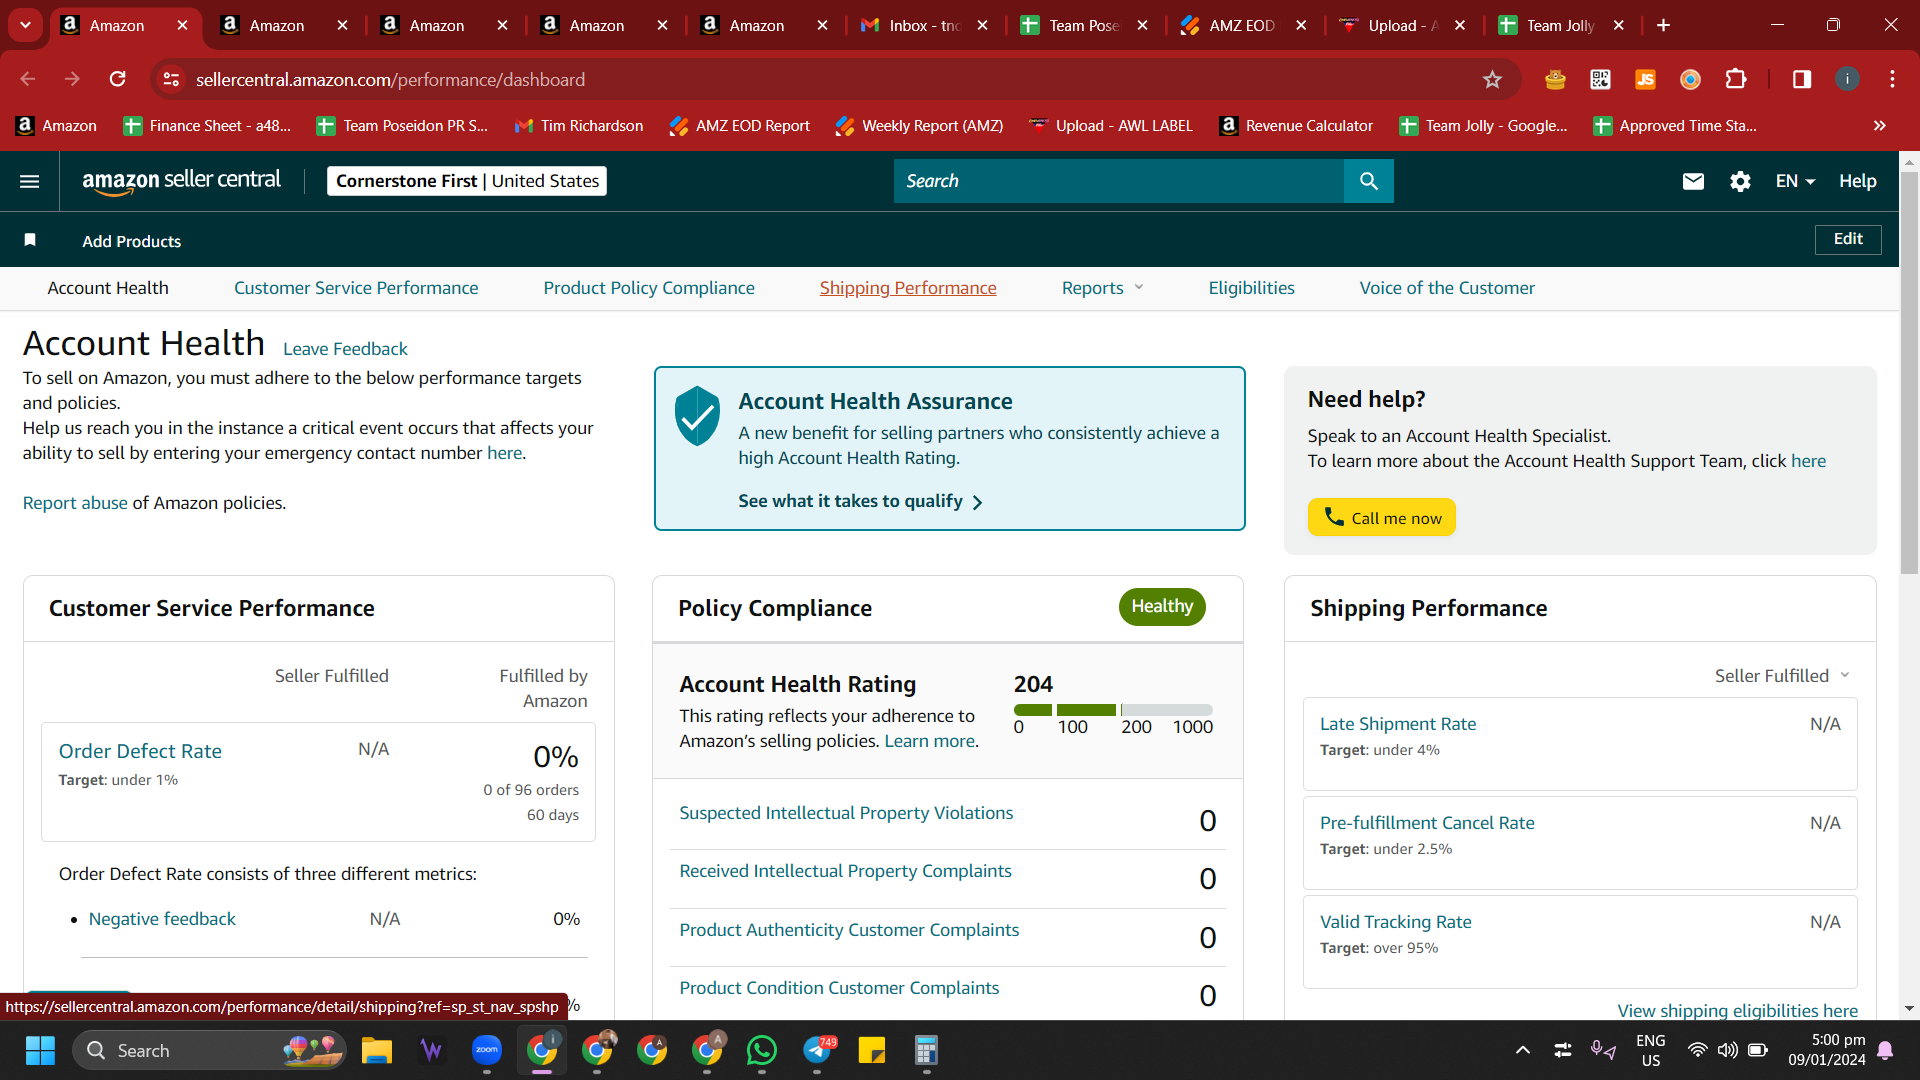Show more bookmarks with the chevron
This screenshot has height=1080, width=1920.
[1880, 125]
